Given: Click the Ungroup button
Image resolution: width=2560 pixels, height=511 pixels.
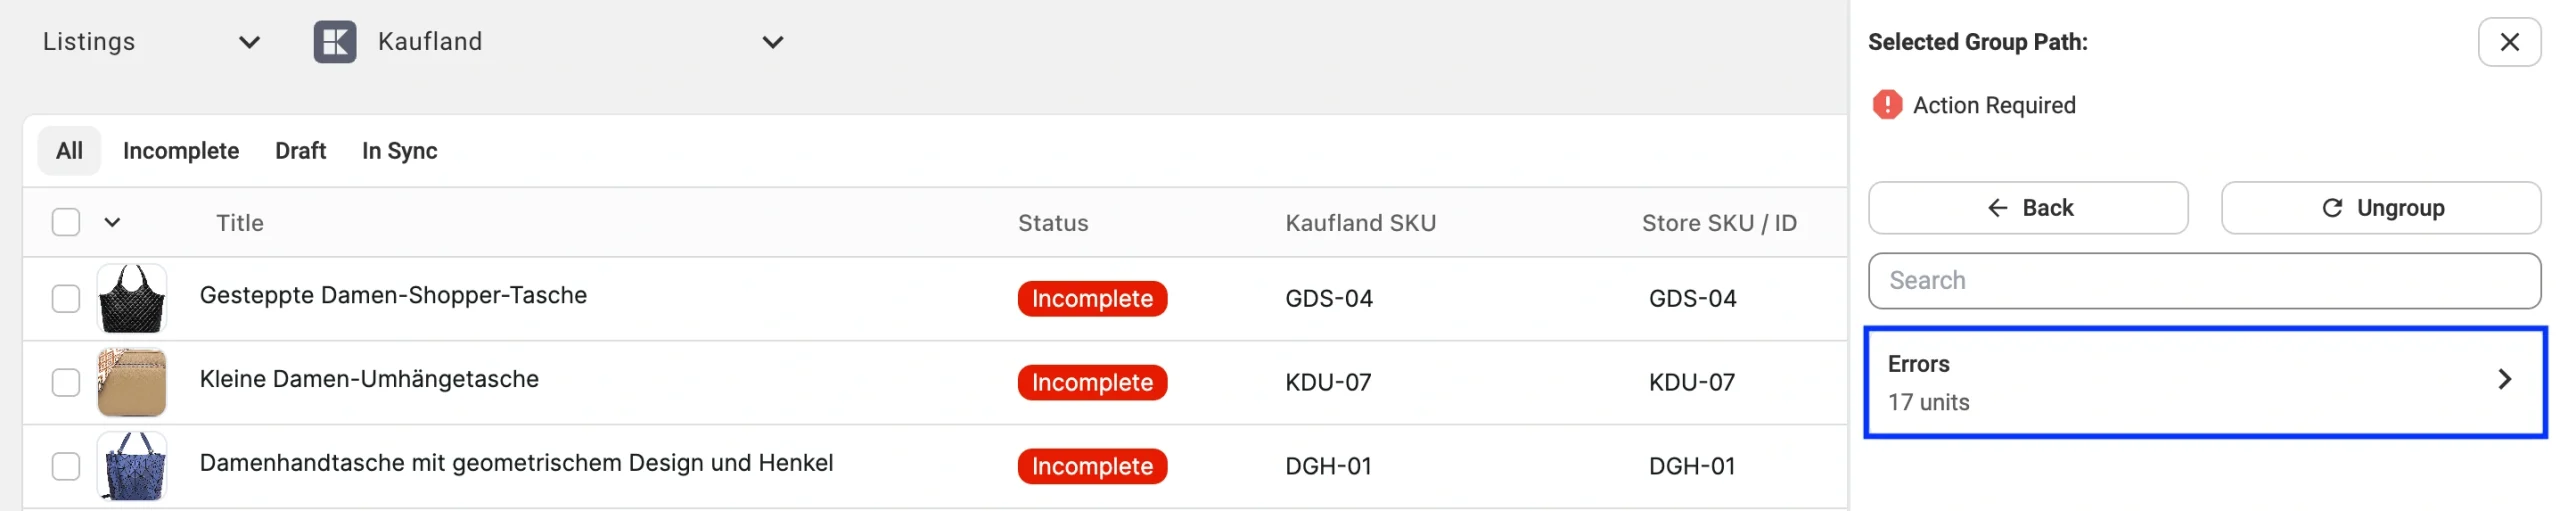Looking at the screenshot, I should (x=2379, y=208).
